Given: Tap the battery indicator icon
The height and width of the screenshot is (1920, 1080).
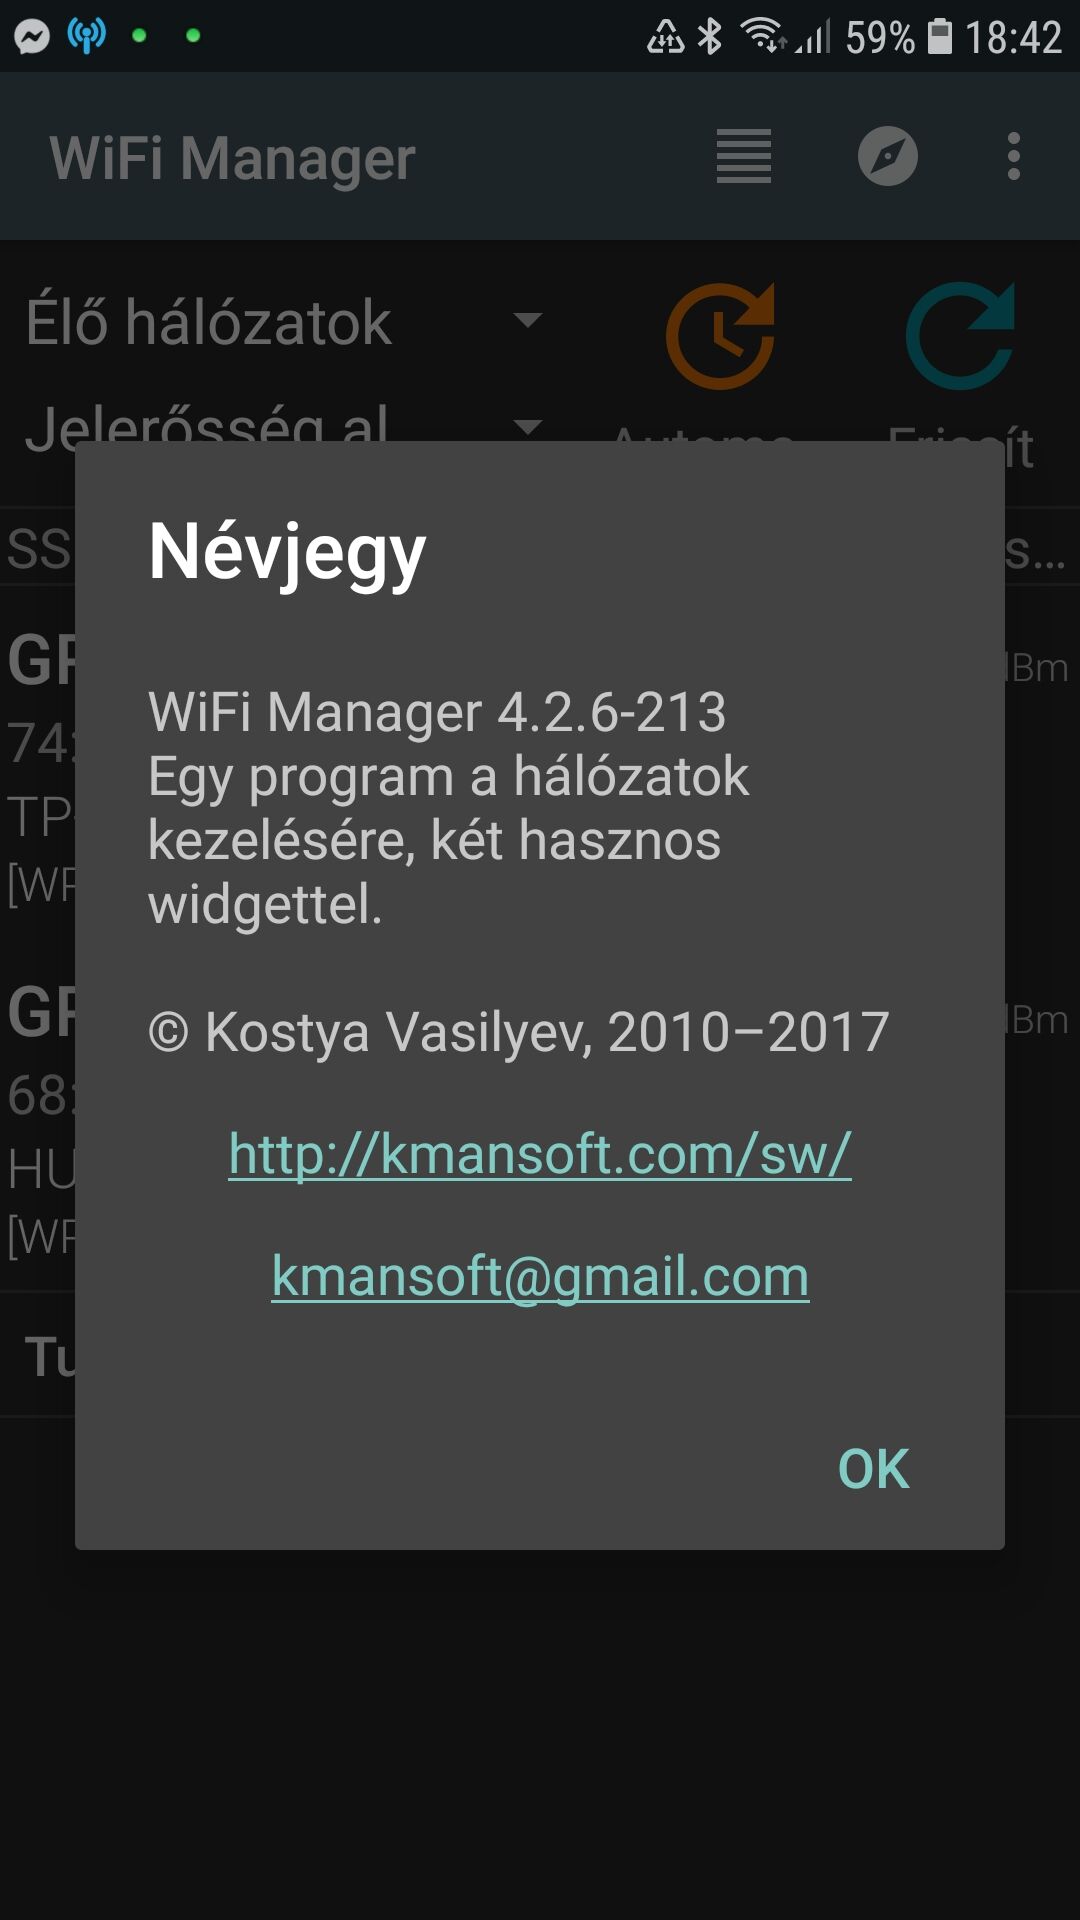Looking at the screenshot, I should click(x=940, y=37).
